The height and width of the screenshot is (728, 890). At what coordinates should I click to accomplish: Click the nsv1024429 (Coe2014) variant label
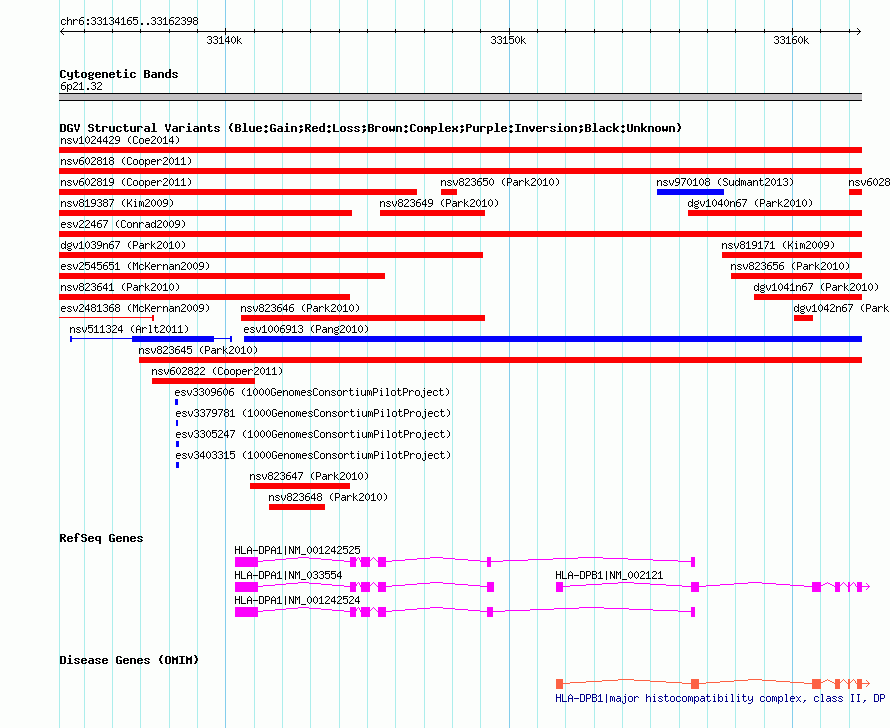(120, 140)
